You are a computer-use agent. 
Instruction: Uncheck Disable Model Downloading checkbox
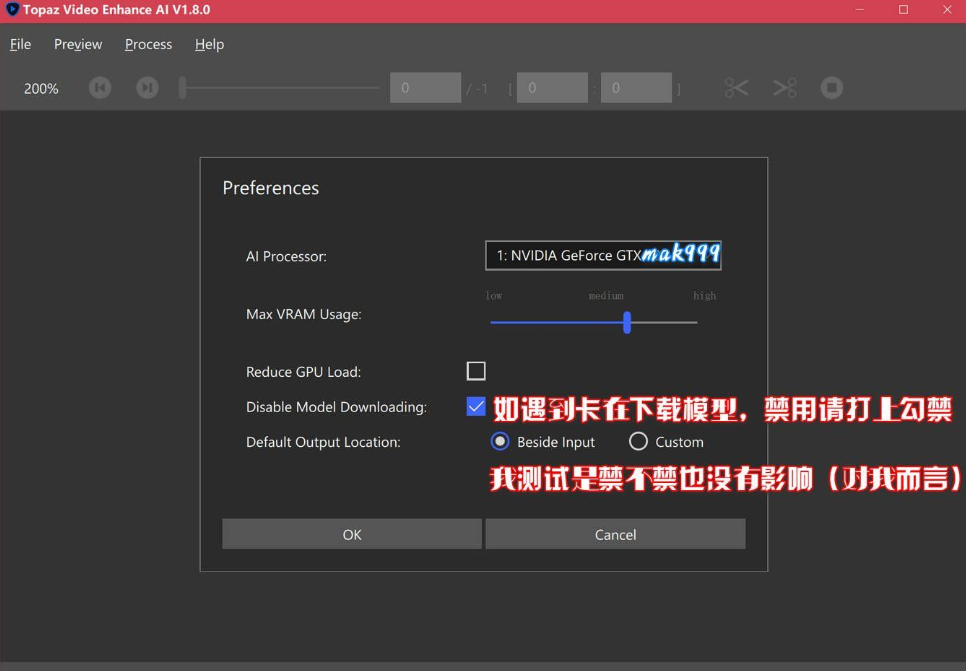[476, 407]
